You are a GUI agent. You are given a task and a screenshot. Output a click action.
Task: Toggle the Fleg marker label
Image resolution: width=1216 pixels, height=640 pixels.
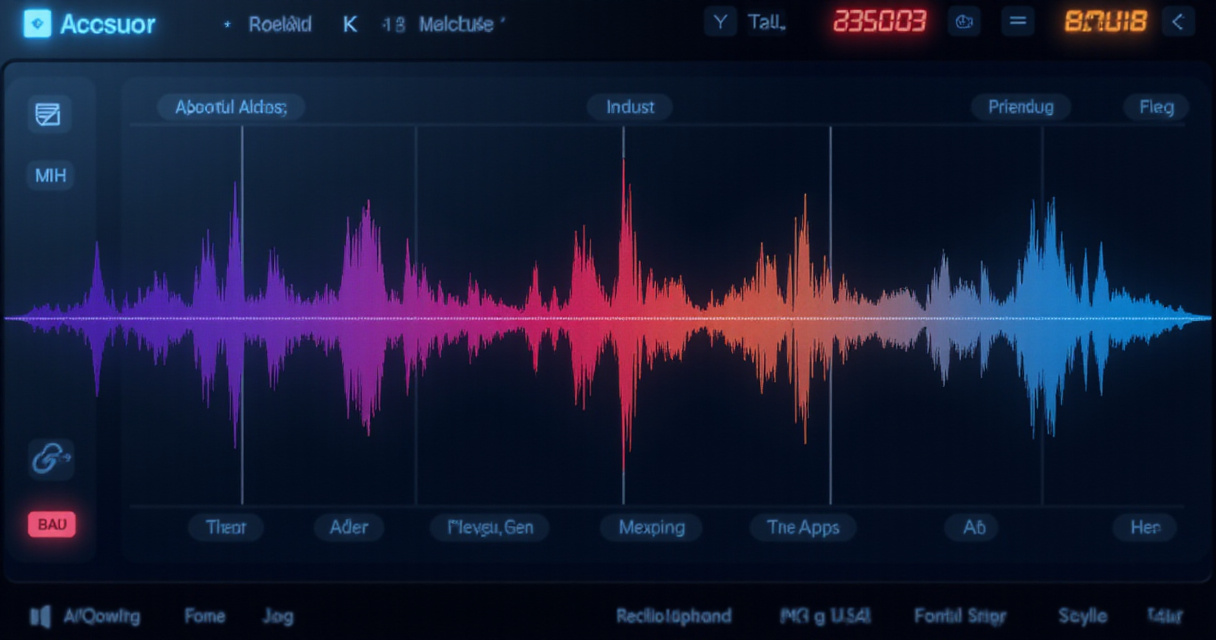[1156, 107]
